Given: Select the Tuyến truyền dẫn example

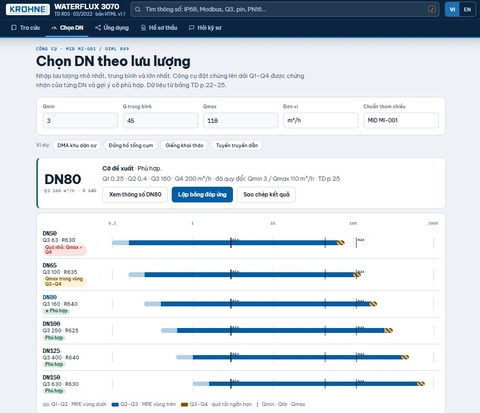Looking at the screenshot, I should [x=237, y=145].
